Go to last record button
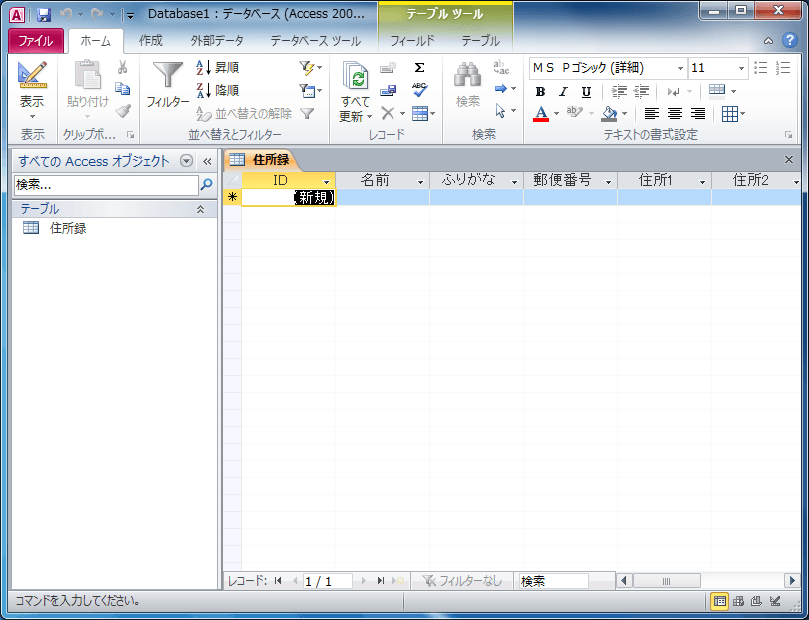 381,581
